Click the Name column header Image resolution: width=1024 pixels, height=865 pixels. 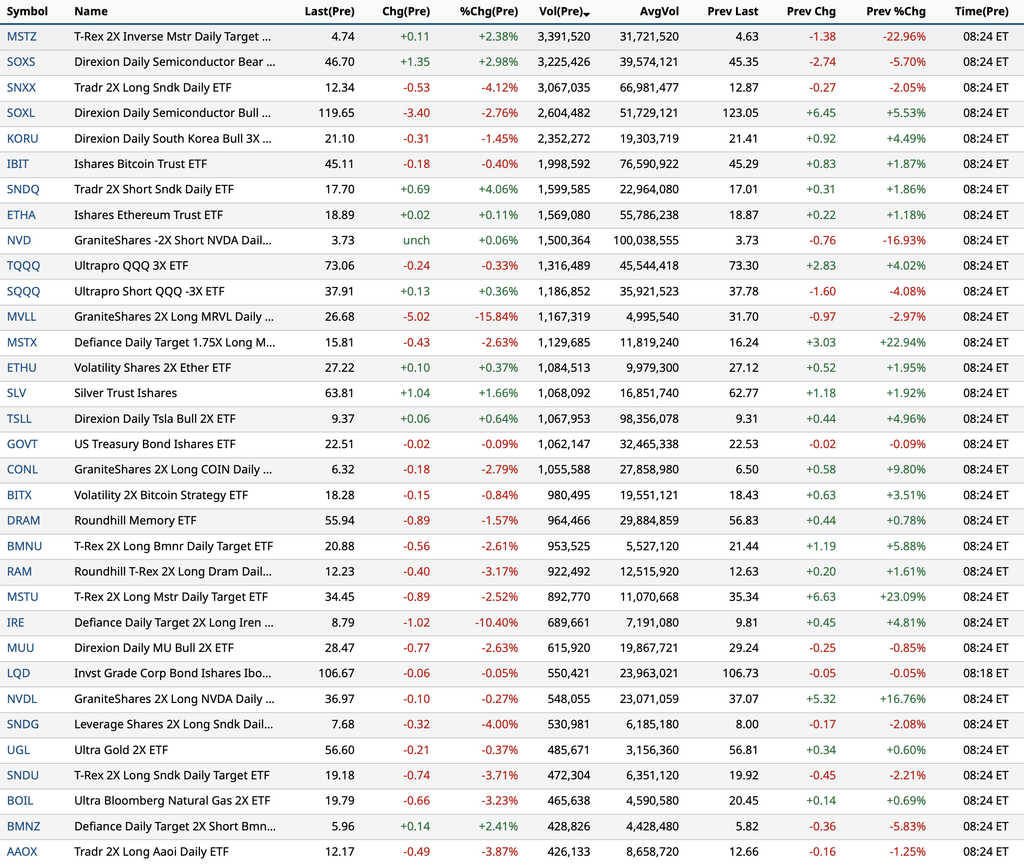point(91,11)
